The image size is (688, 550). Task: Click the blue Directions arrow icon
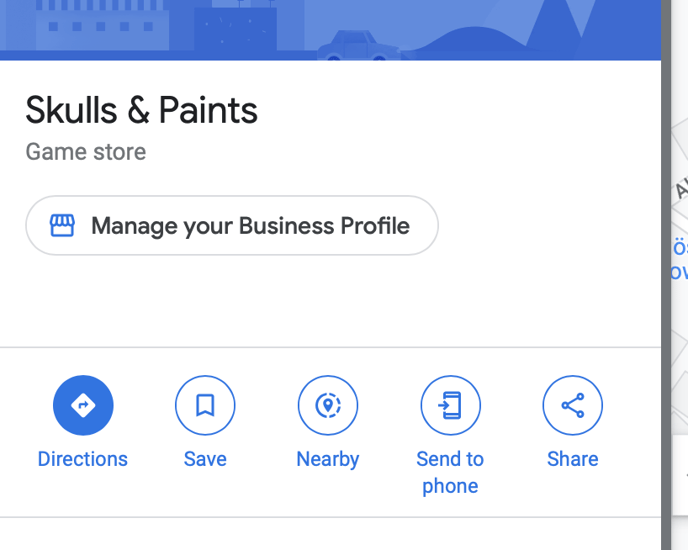coord(83,405)
